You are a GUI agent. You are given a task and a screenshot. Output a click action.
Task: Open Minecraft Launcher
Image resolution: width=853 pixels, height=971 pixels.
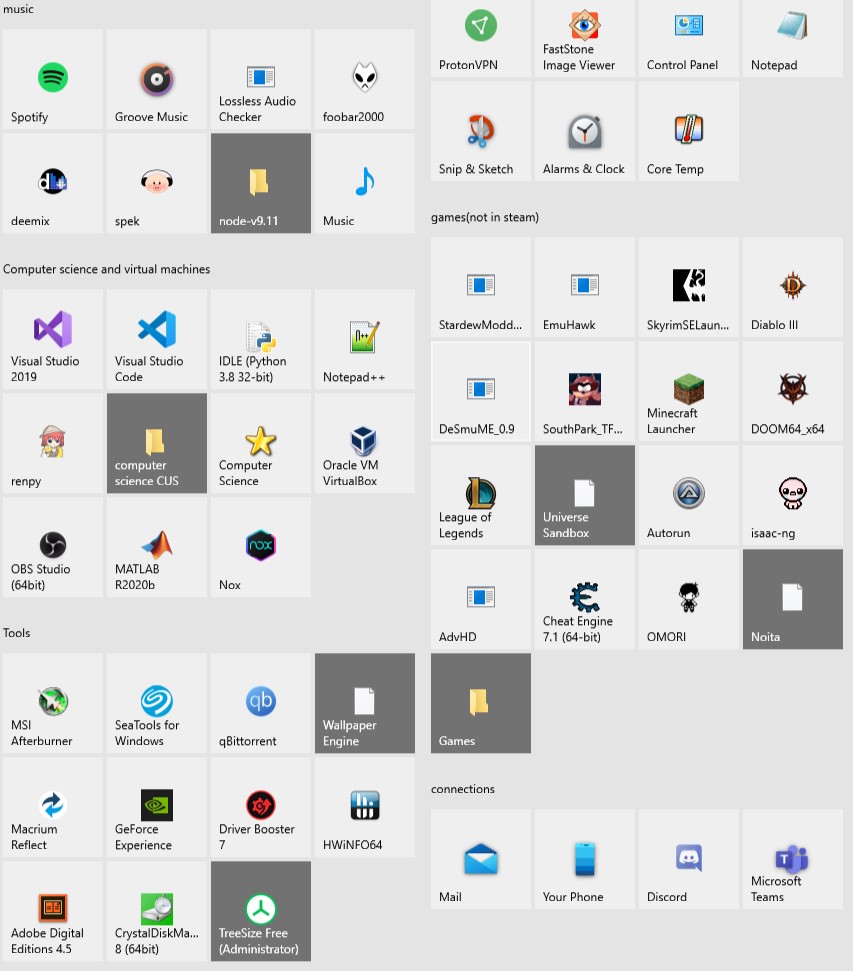pos(689,391)
